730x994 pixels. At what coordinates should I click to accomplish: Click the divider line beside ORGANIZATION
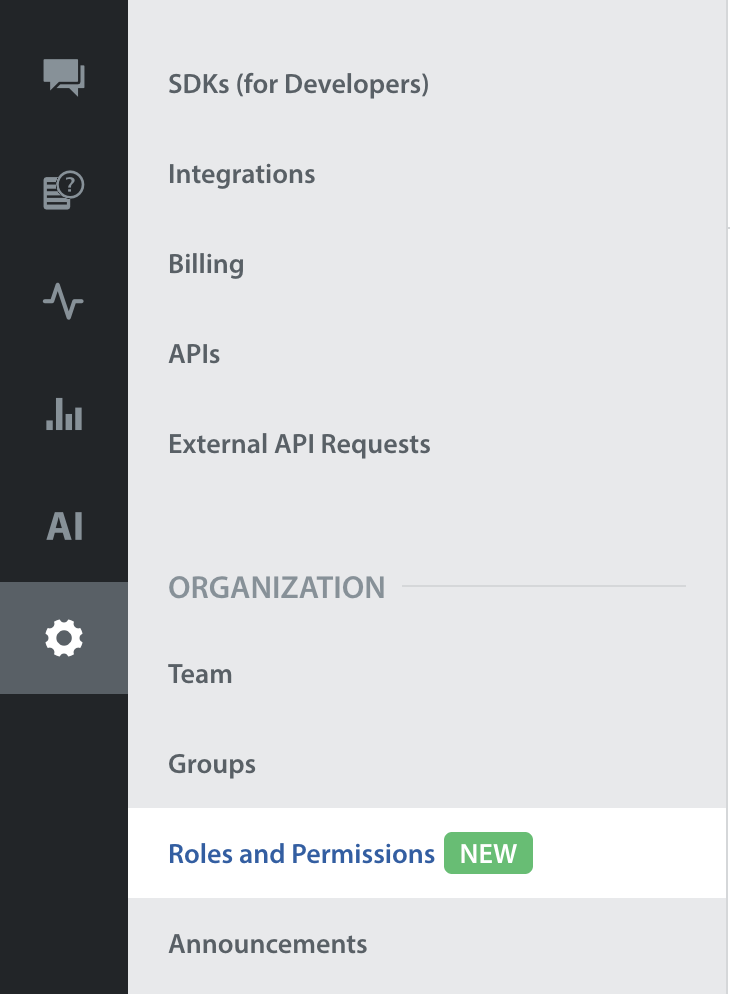click(x=544, y=586)
